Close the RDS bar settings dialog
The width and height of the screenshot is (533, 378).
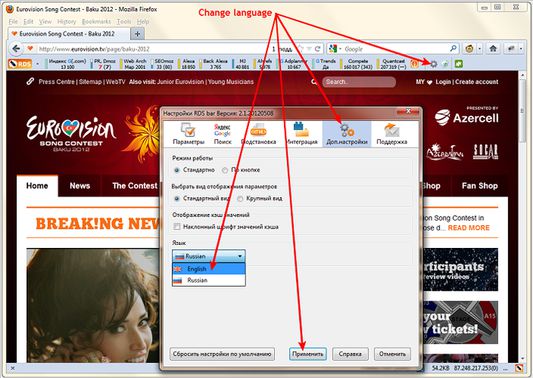pos(408,111)
